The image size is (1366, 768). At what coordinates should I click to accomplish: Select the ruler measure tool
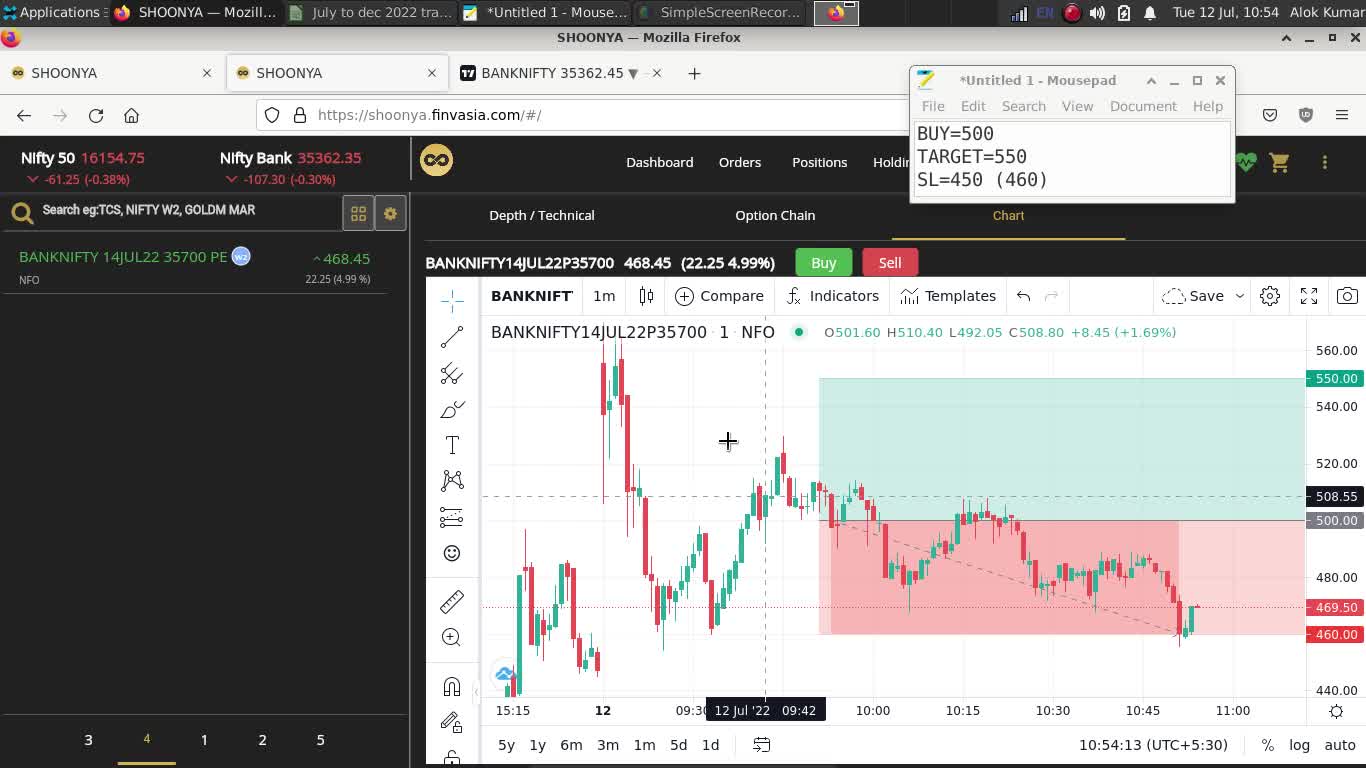pyautogui.click(x=452, y=601)
